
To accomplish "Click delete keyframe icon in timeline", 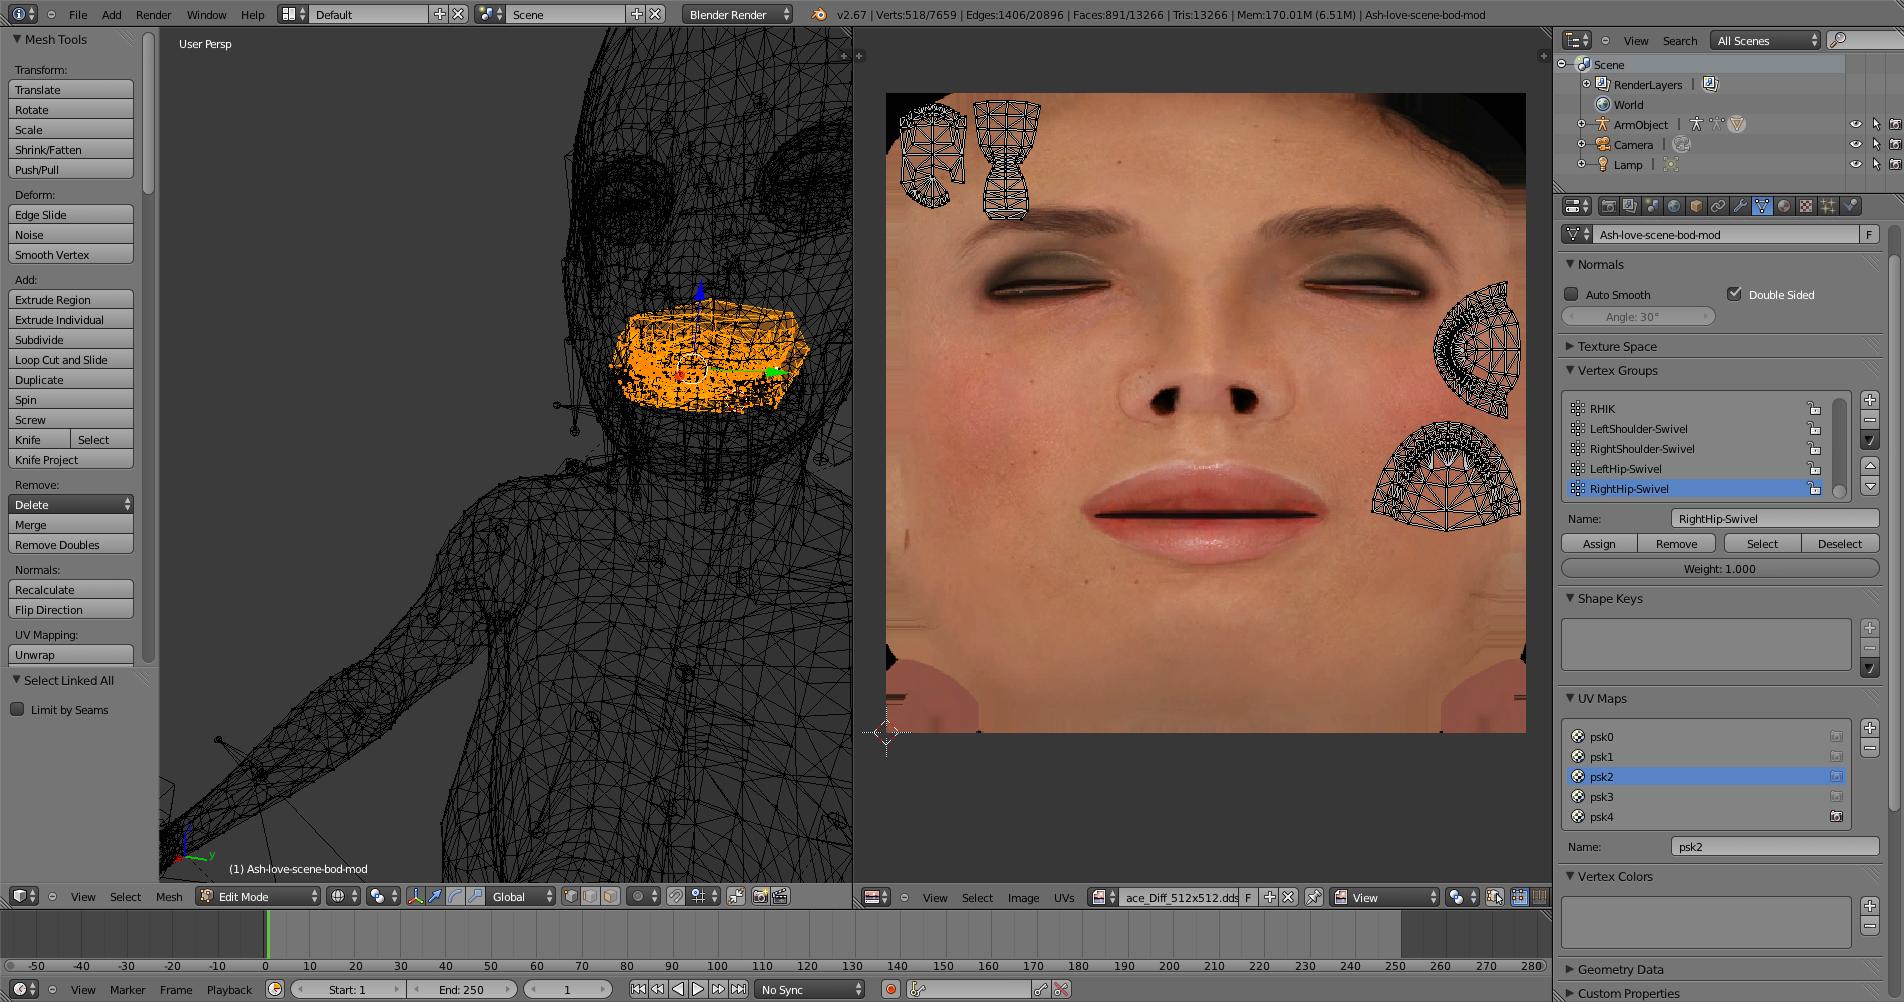I will tap(1061, 989).
